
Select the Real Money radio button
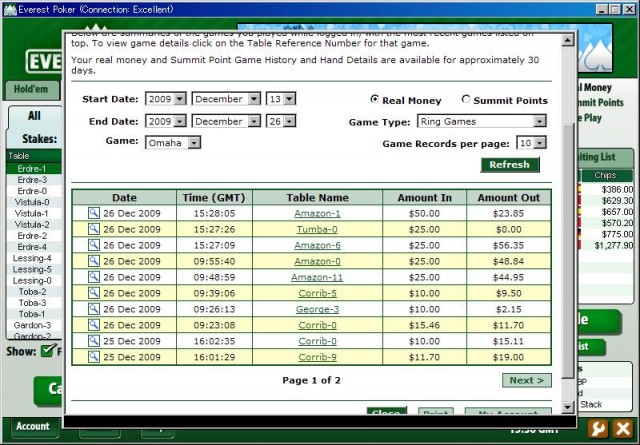pyautogui.click(x=374, y=99)
